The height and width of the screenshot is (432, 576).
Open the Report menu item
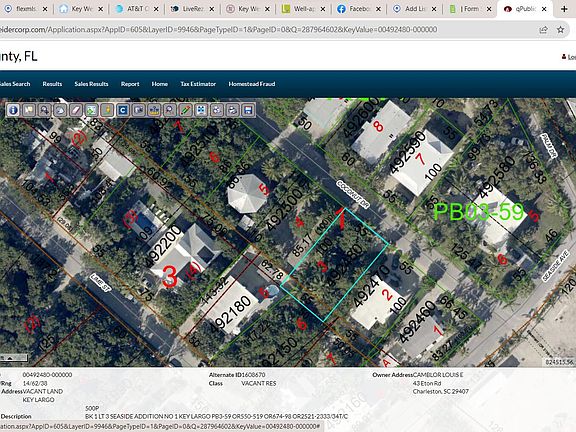[x=130, y=84]
